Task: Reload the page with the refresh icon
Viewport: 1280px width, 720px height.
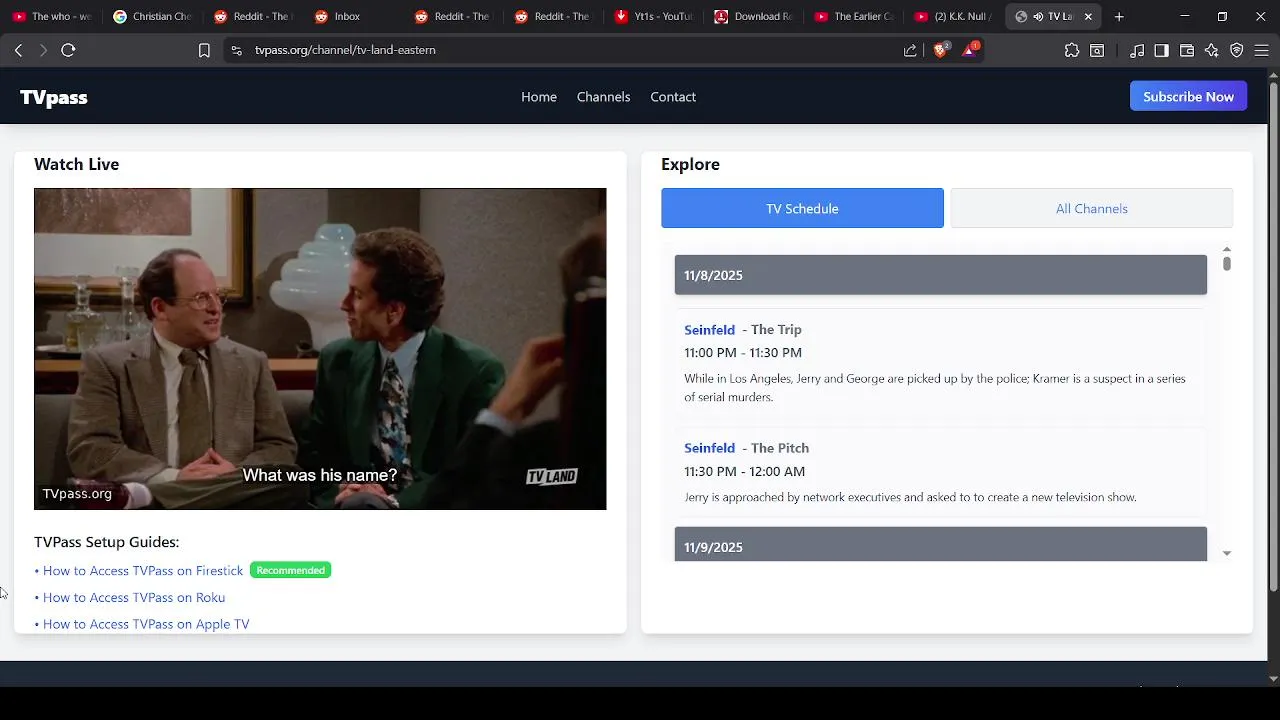Action: (68, 50)
